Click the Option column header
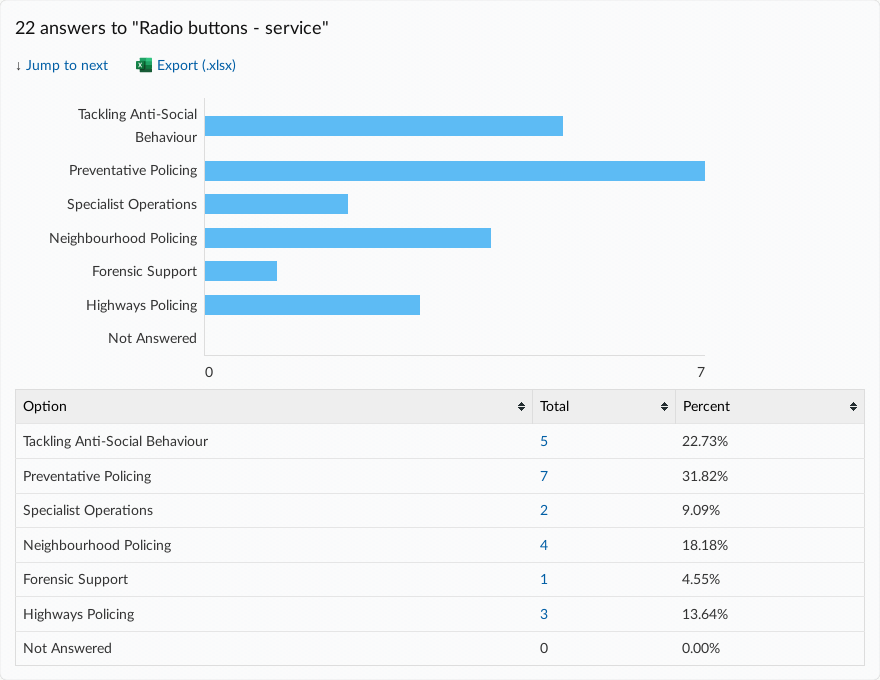This screenshot has width=880, height=680. pyautogui.click(x=45, y=406)
